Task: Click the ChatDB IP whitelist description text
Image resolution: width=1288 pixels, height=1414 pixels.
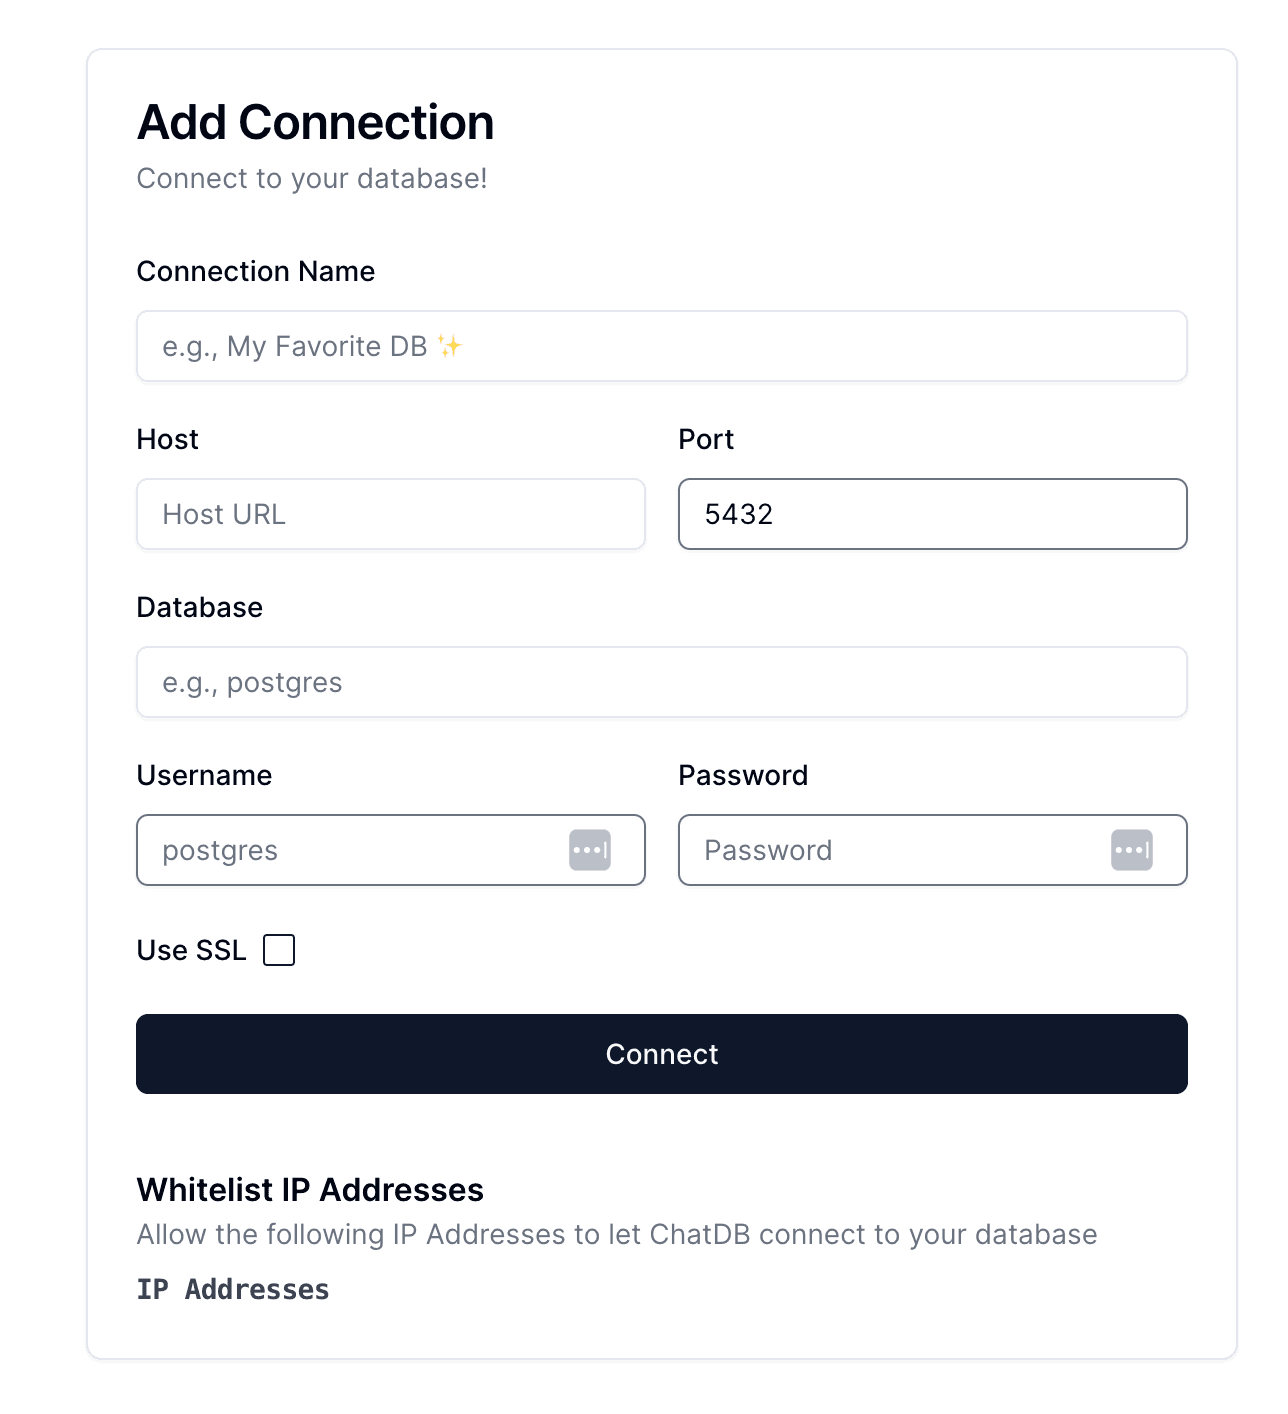Action: [x=617, y=1234]
